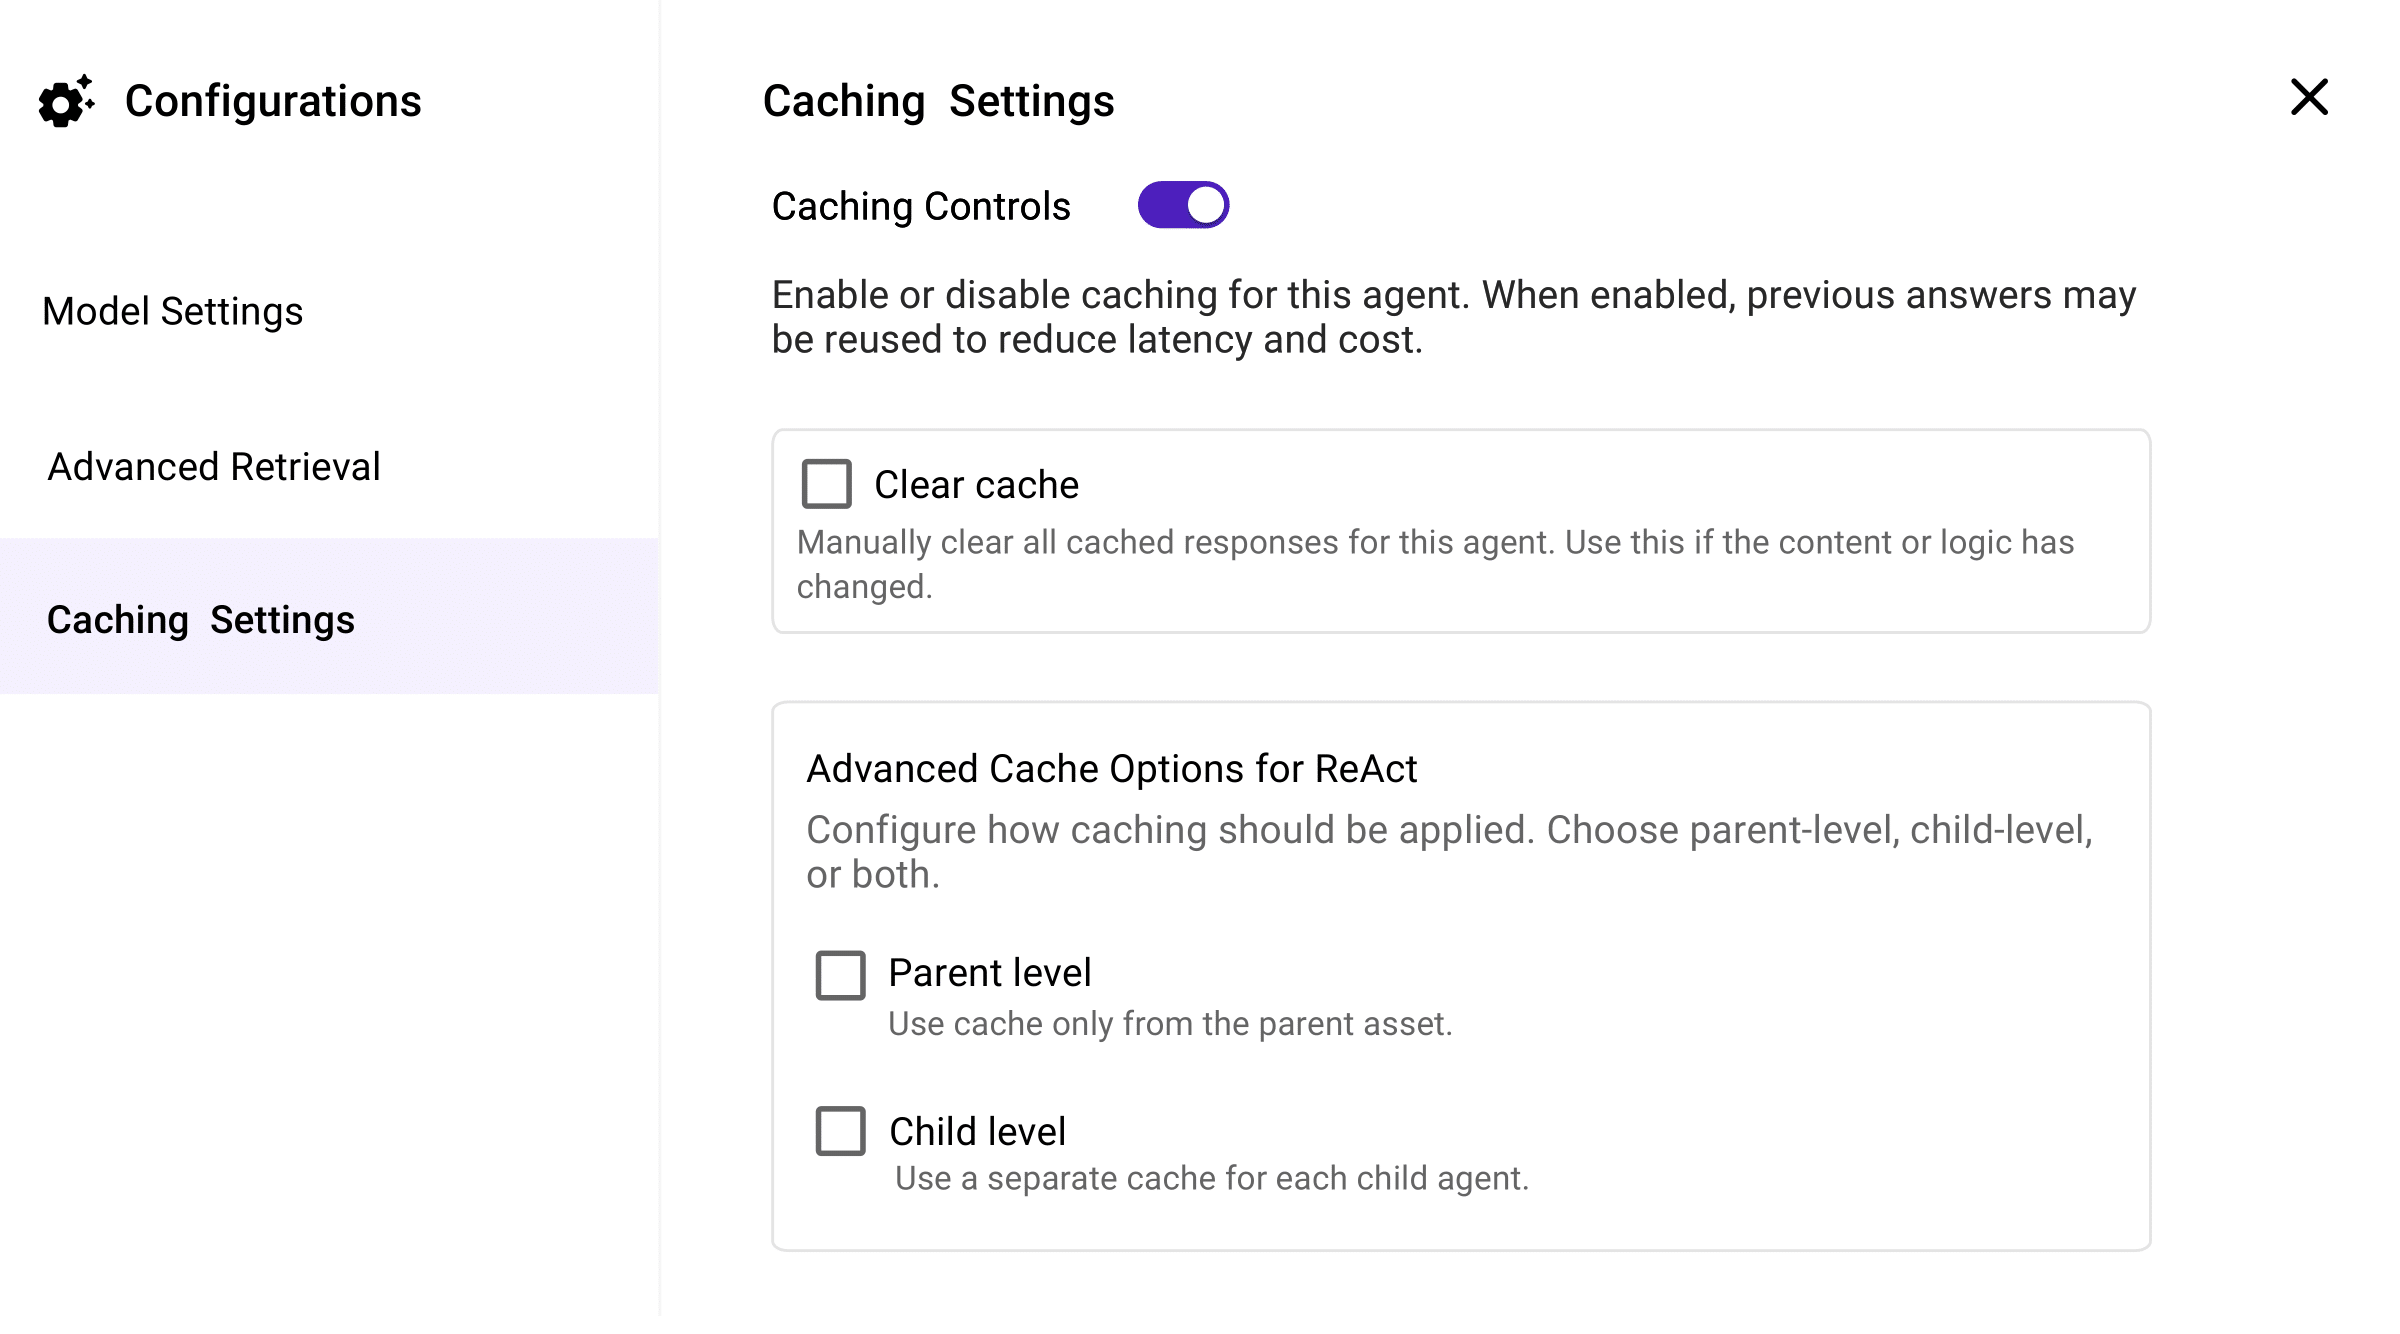
Task: Tick the Child level checkbox
Action: (840, 1131)
